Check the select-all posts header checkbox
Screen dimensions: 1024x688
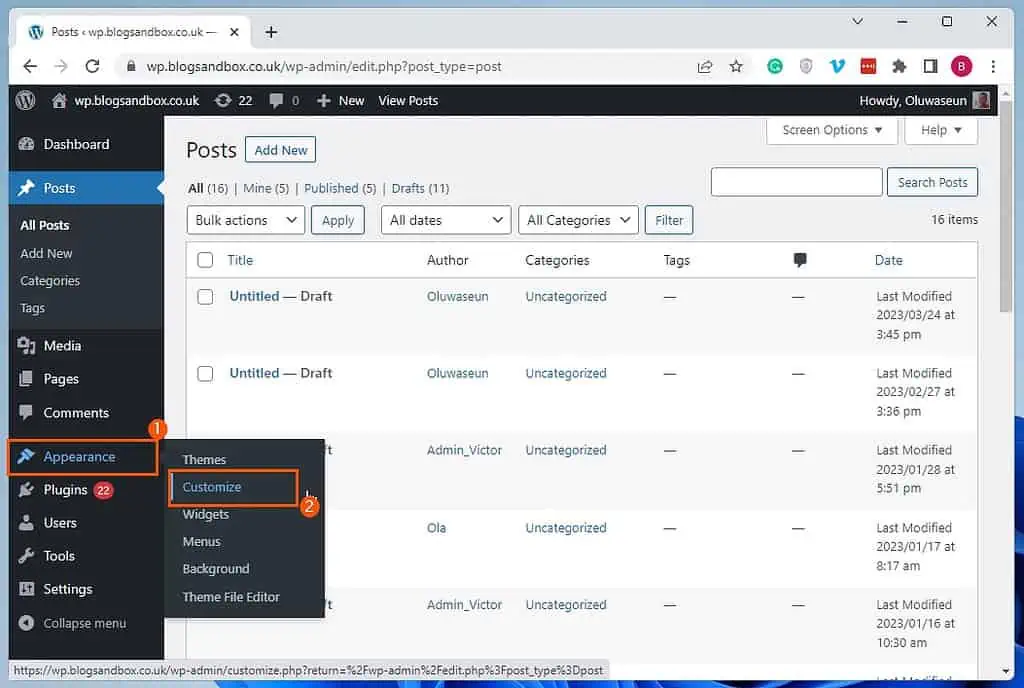(204, 260)
